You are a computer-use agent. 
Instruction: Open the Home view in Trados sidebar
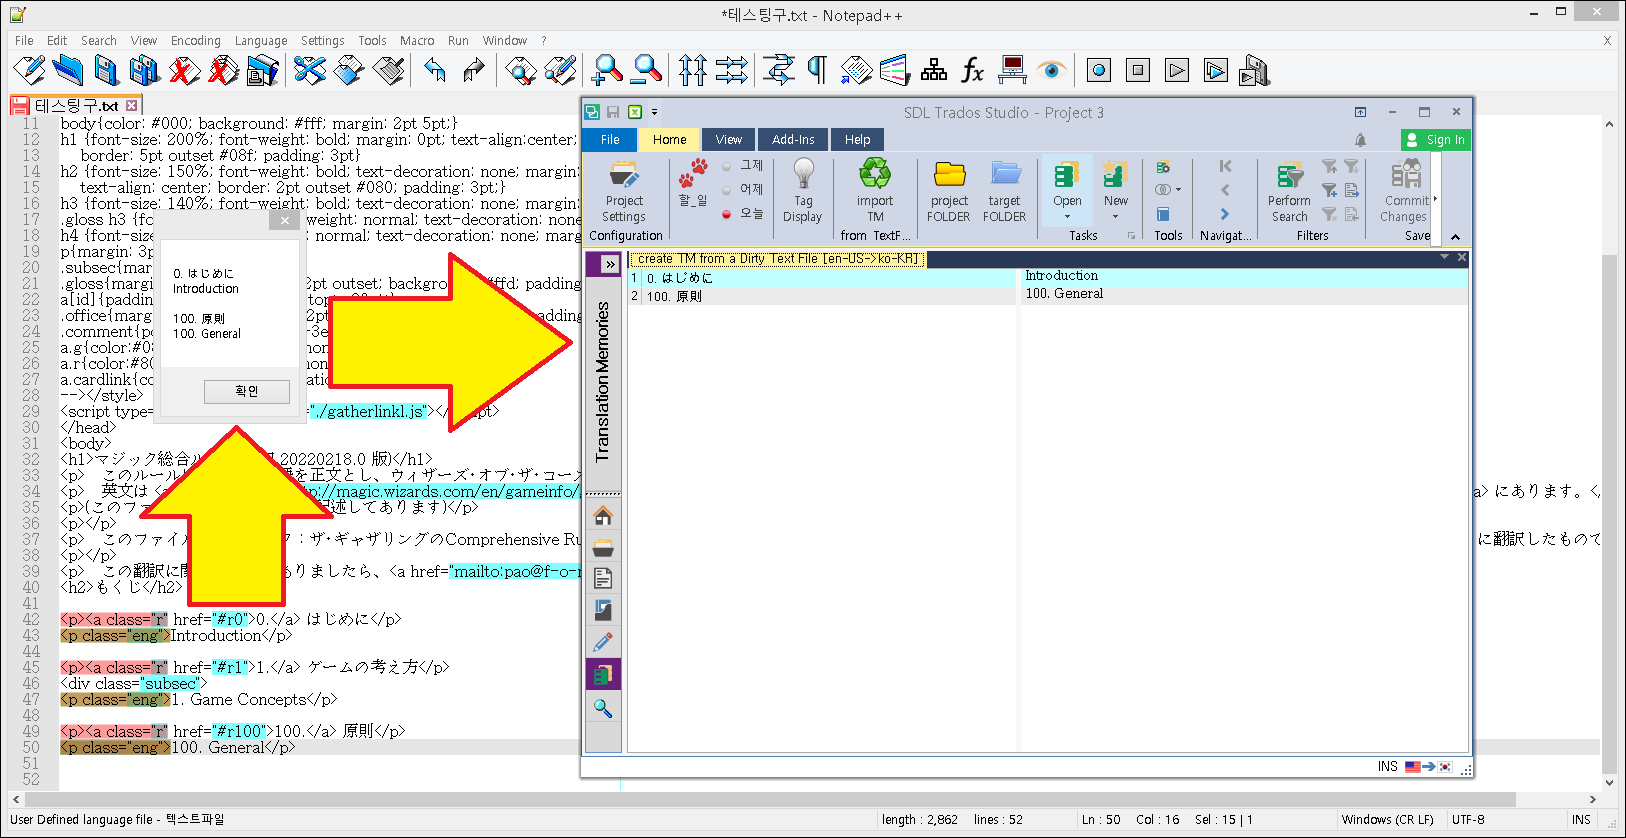pyautogui.click(x=603, y=516)
